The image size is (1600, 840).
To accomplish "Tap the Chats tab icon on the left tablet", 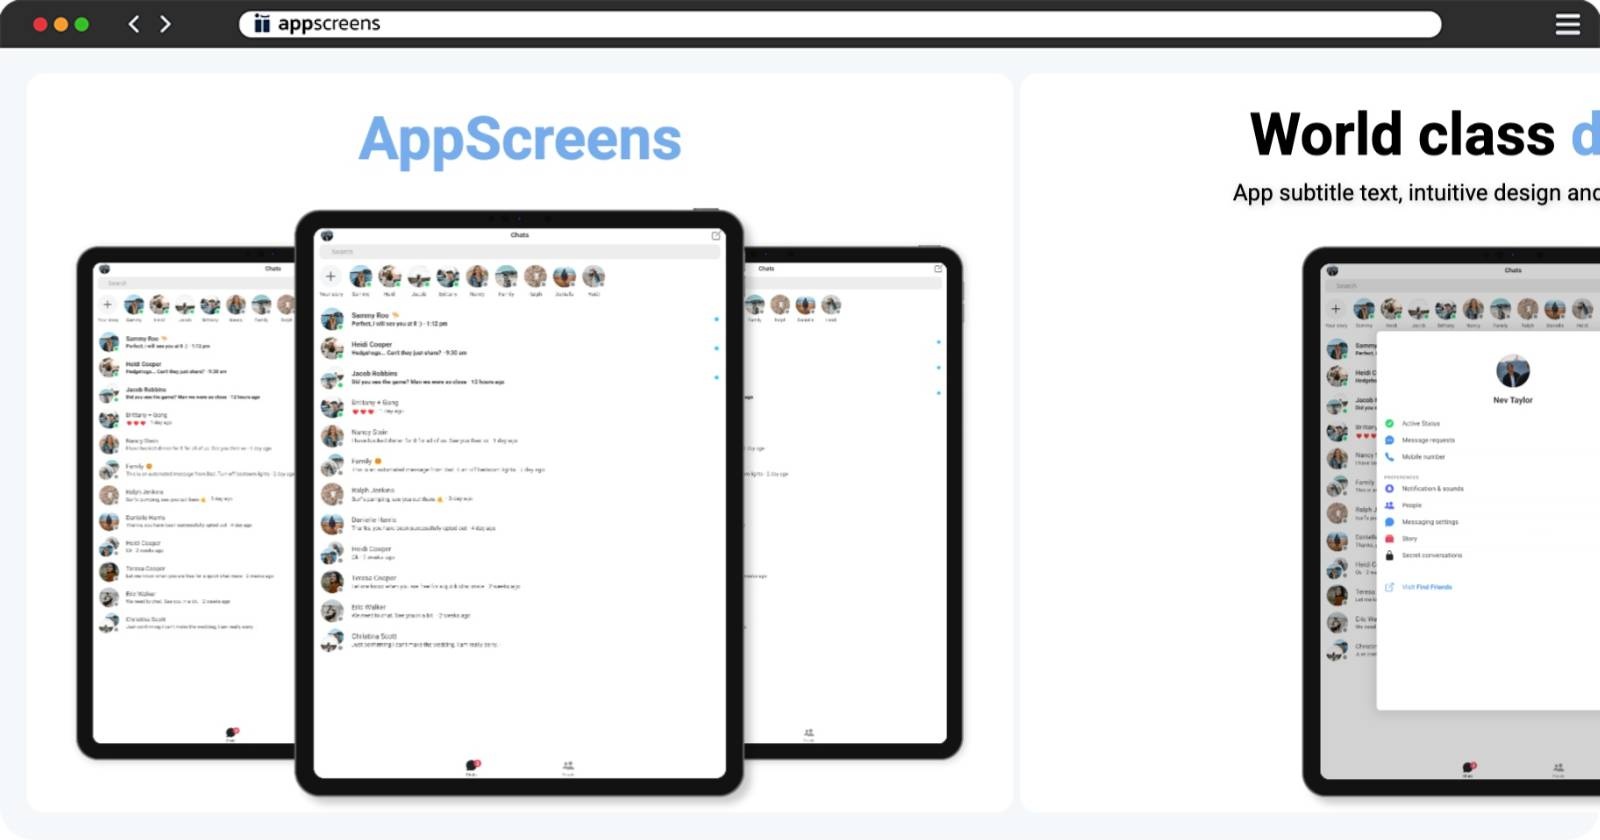I will [231, 734].
